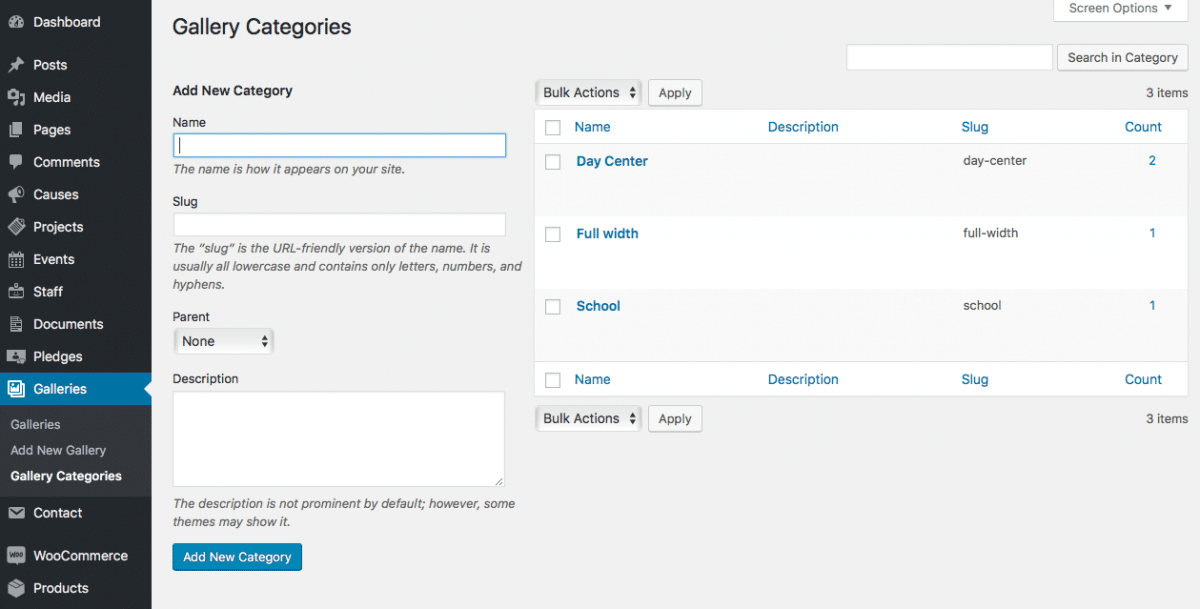The image size is (1200, 609).
Task: Expand the Screen Options panel
Action: click(x=1119, y=9)
